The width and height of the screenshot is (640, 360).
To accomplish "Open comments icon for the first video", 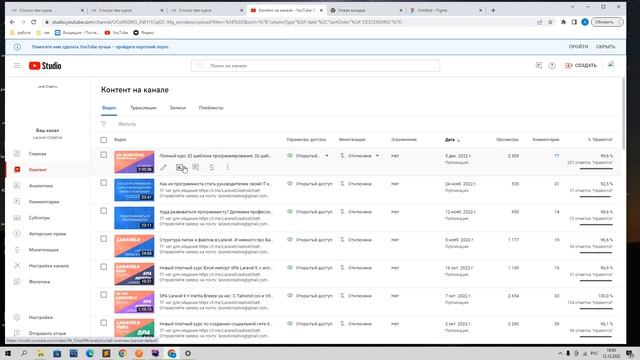I will tap(196, 167).
